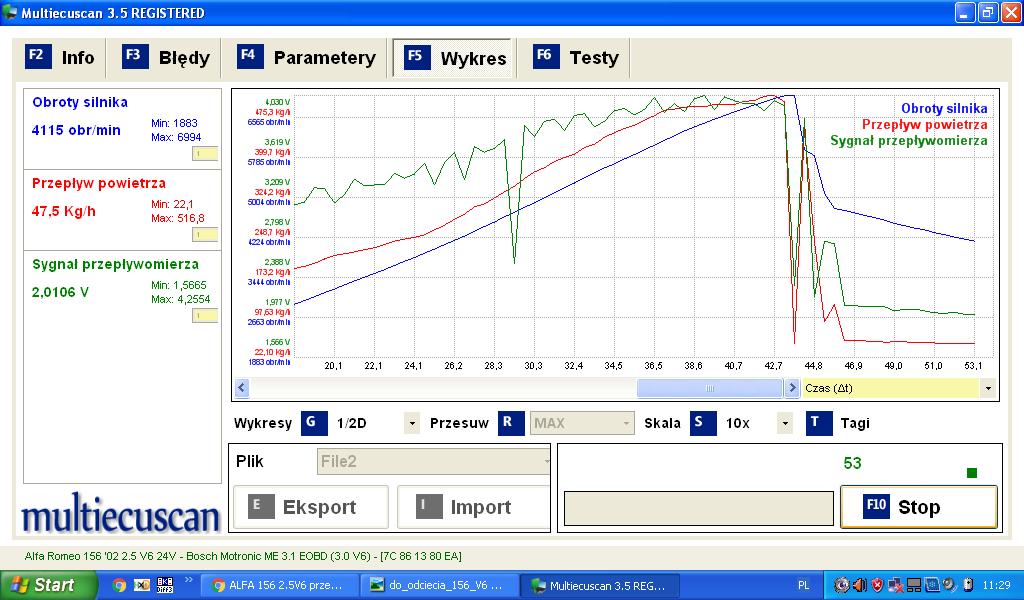Click the PL language indicator
Viewport: 1024px width, 600px height.
coord(804,586)
